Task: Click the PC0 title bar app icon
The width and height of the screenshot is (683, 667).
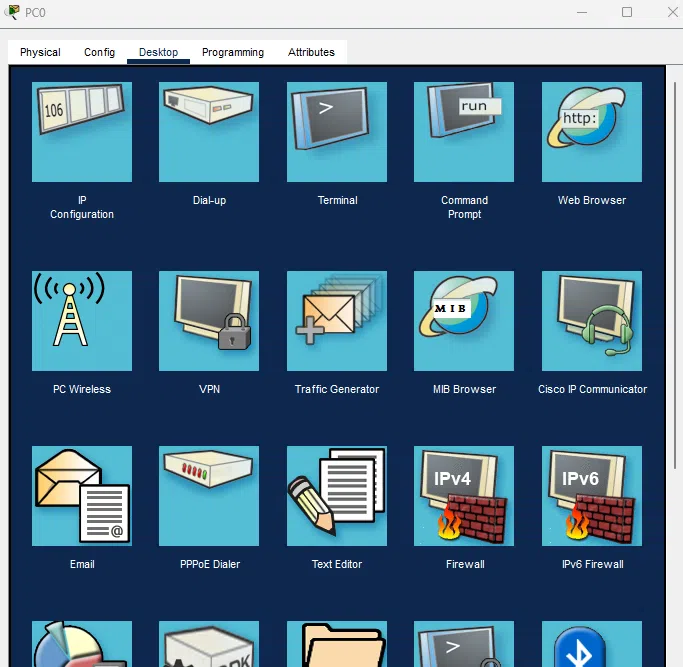Action: coord(13,12)
